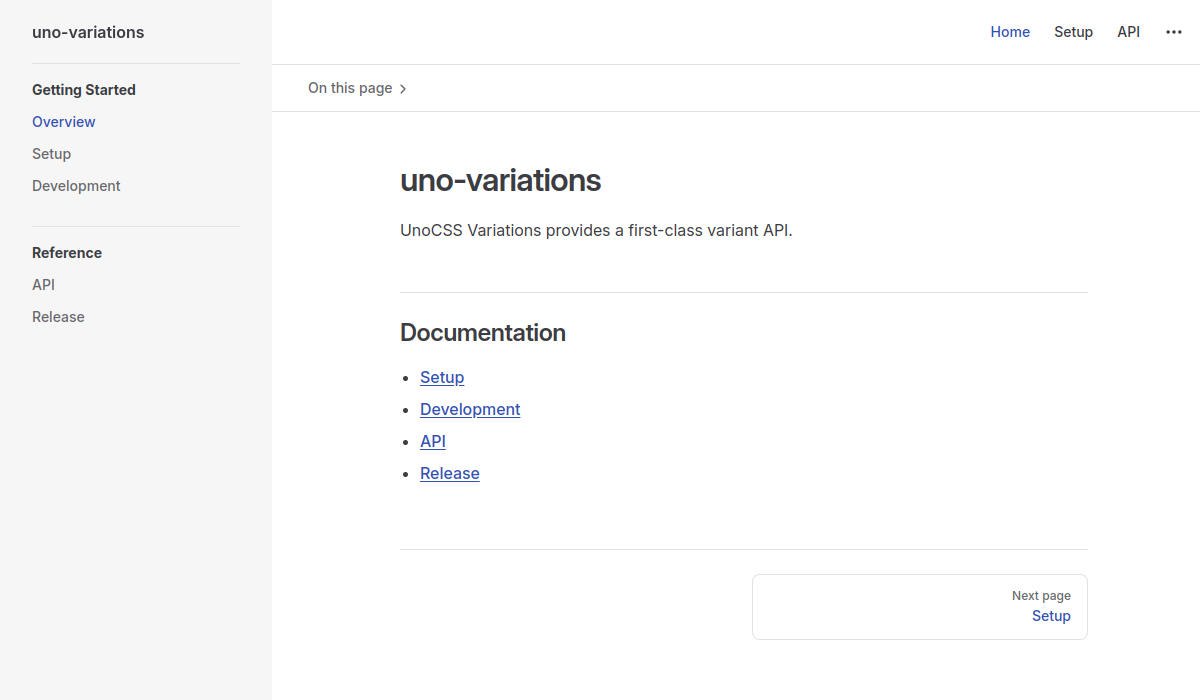Click the Setup link in Documentation list
1200x700 pixels.
point(442,377)
